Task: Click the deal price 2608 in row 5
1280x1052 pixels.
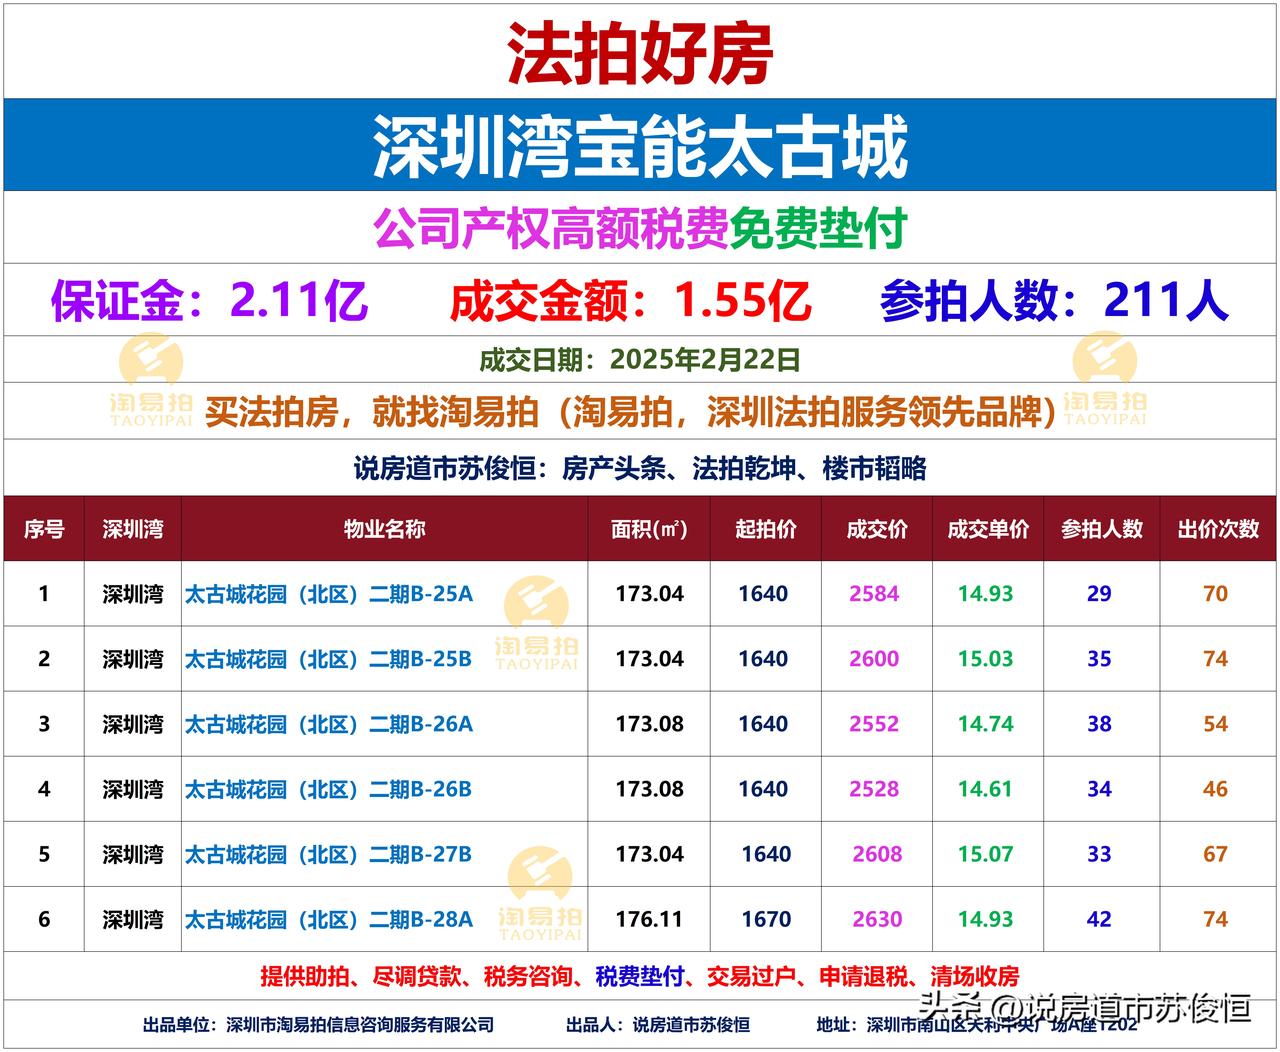Action: [x=877, y=854]
